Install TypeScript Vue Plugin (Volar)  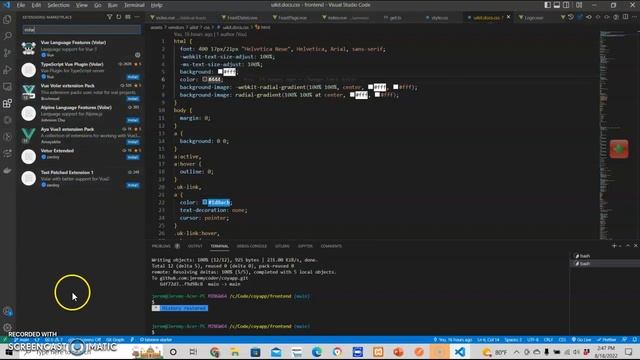coord(133,77)
